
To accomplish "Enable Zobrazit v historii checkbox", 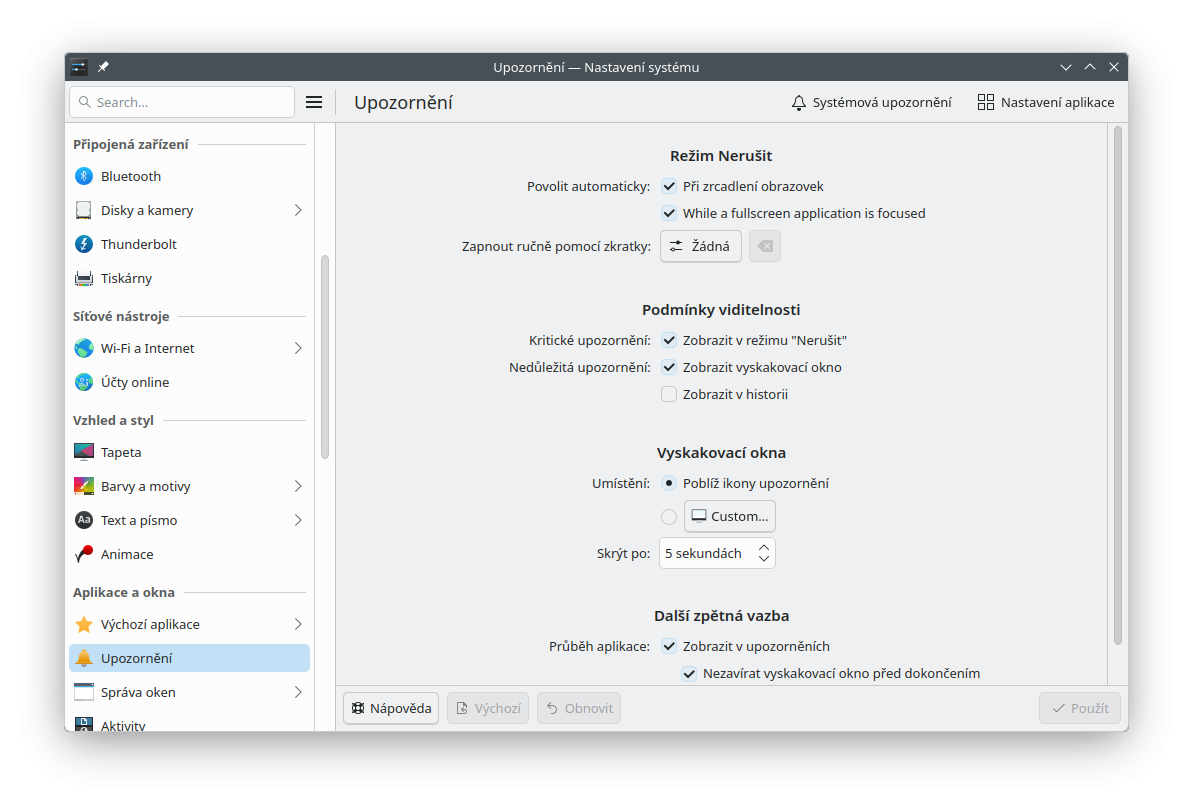I will [670, 394].
